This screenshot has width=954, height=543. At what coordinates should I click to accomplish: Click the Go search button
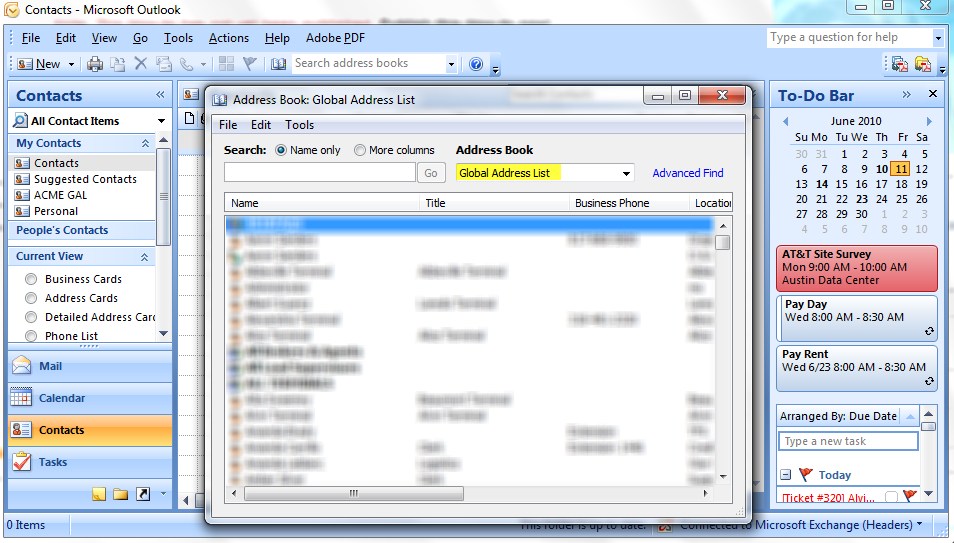click(x=431, y=173)
